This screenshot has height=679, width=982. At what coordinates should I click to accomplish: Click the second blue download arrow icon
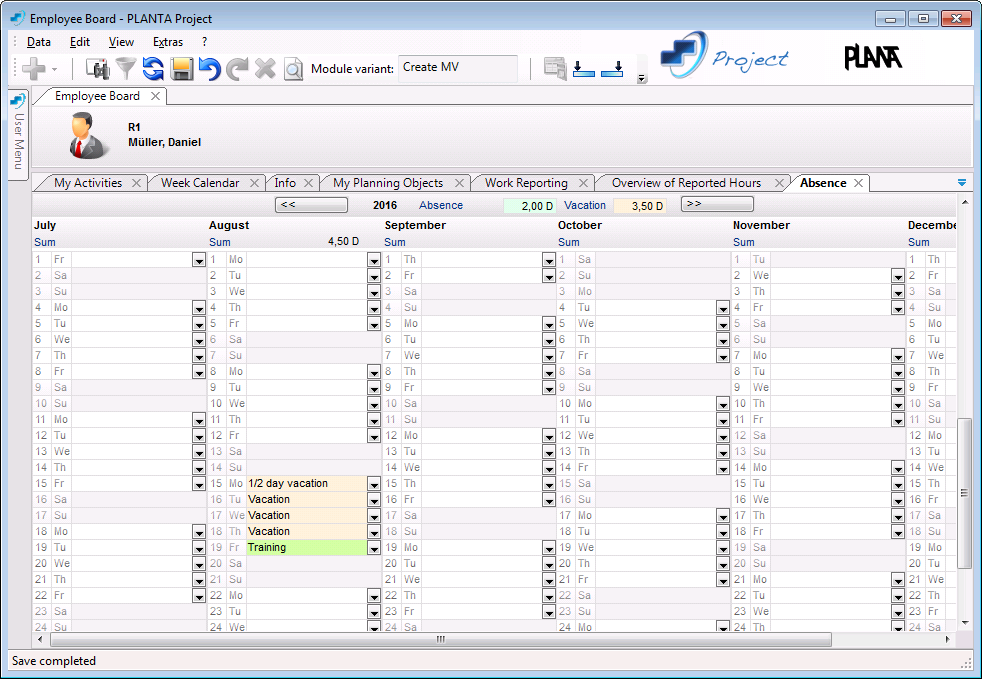612,69
